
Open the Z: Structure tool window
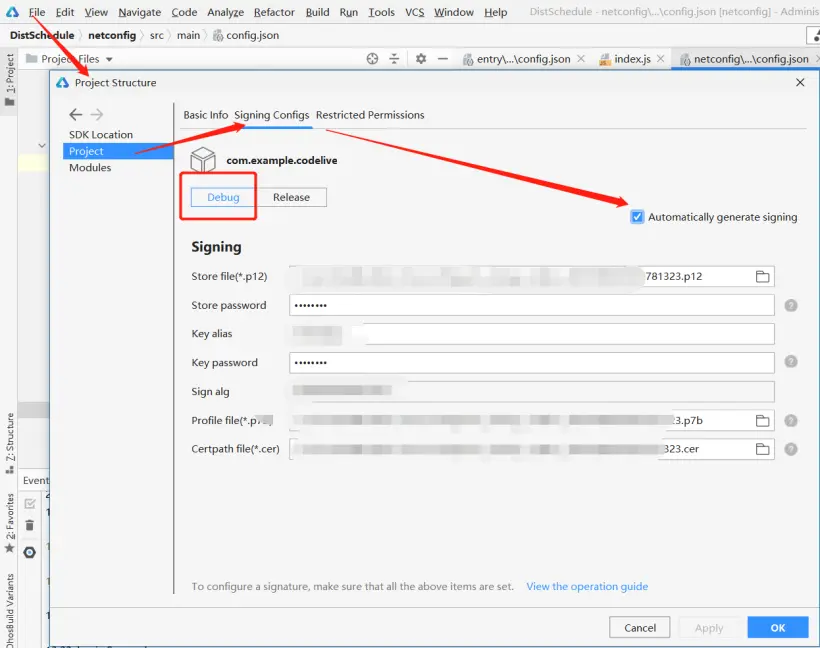[9, 443]
